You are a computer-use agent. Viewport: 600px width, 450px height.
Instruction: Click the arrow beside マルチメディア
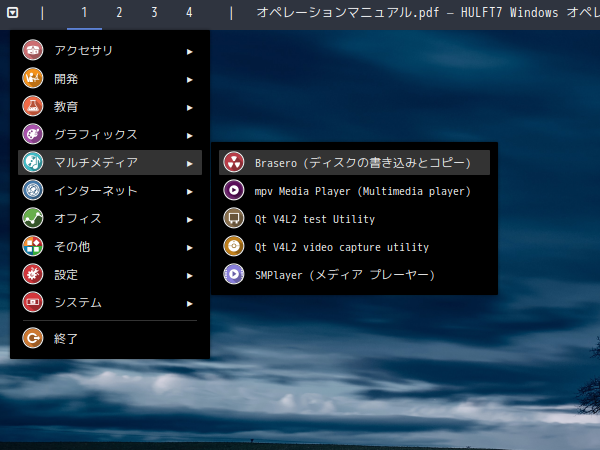pyautogui.click(x=189, y=164)
